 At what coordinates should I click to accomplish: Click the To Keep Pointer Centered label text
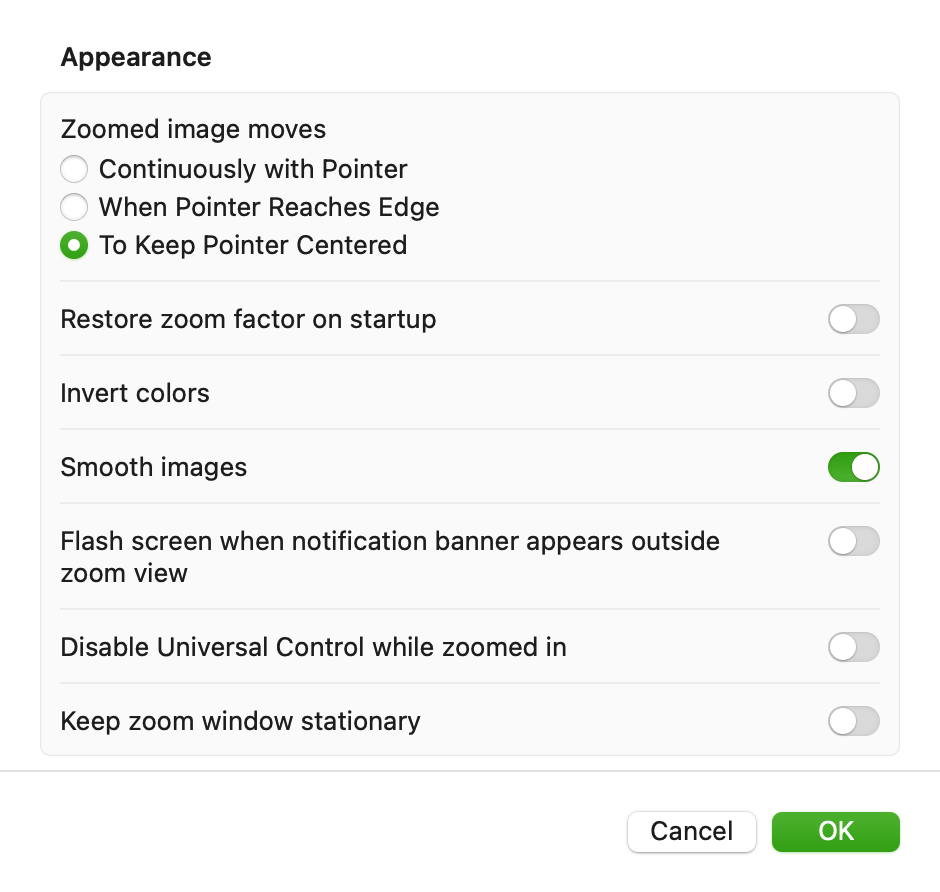coord(253,245)
